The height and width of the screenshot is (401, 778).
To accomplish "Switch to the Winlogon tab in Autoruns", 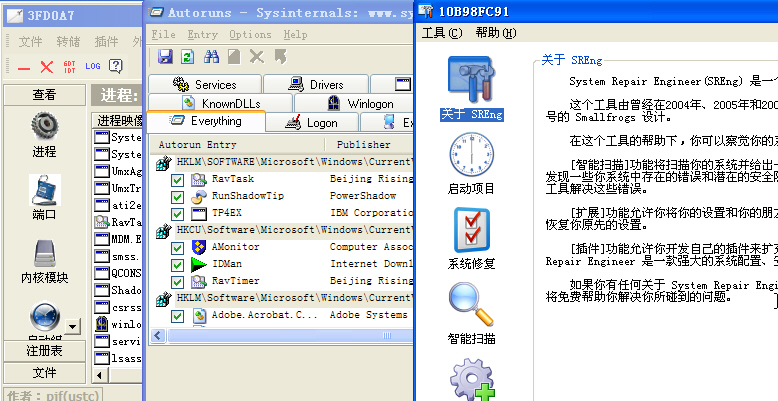I will coord(354,103).
